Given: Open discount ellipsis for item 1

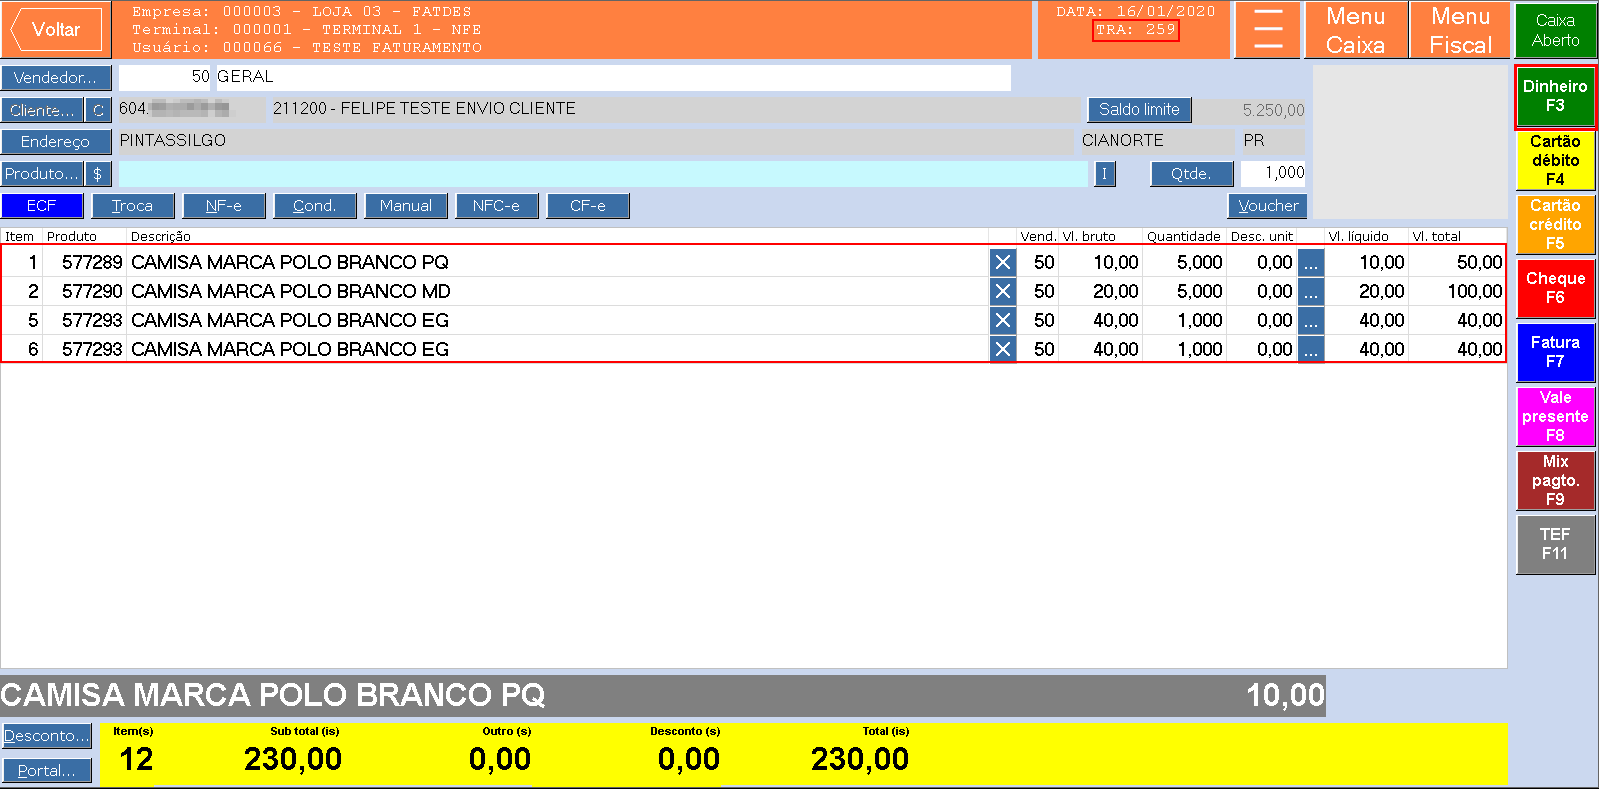Looking at the screenshot, I should 1311,263.
